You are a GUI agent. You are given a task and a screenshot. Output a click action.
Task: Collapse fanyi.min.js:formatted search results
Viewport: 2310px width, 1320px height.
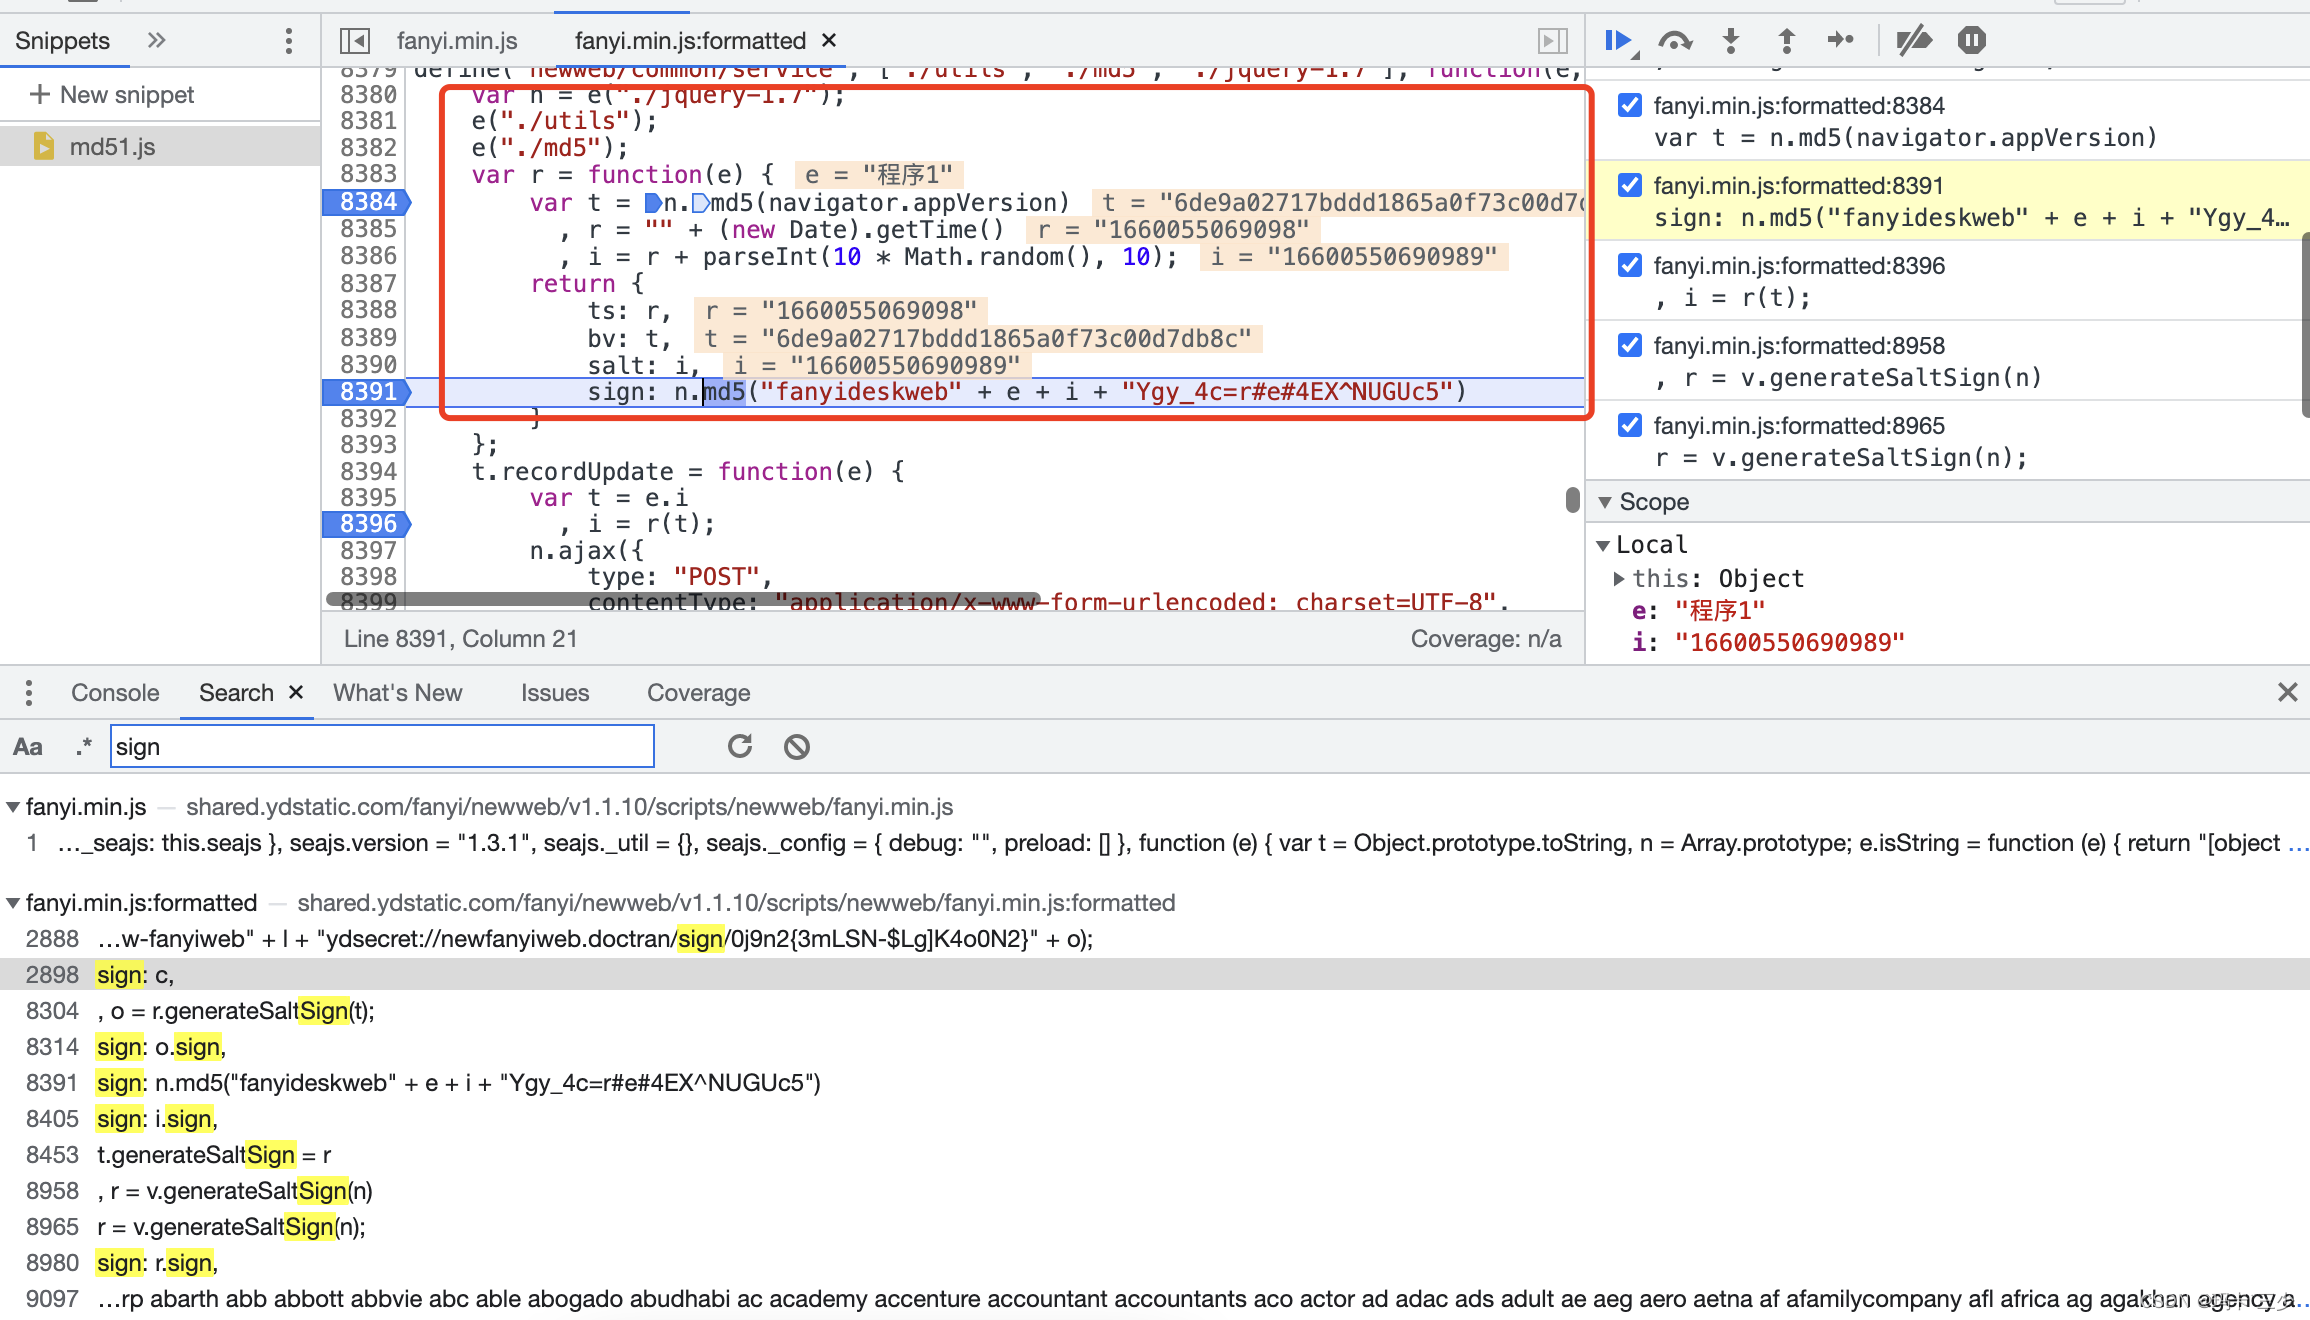coord(13,903)
